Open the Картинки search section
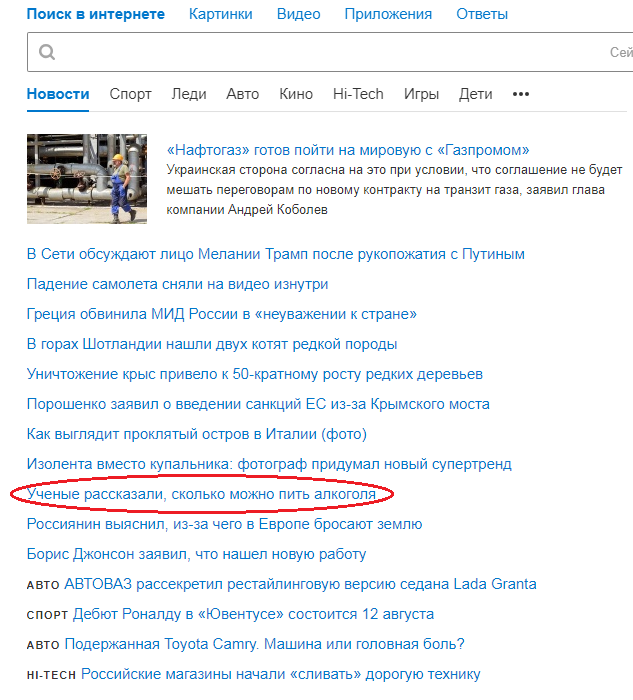This screenshot has height=700, width=633. click(x=221, y=14)
